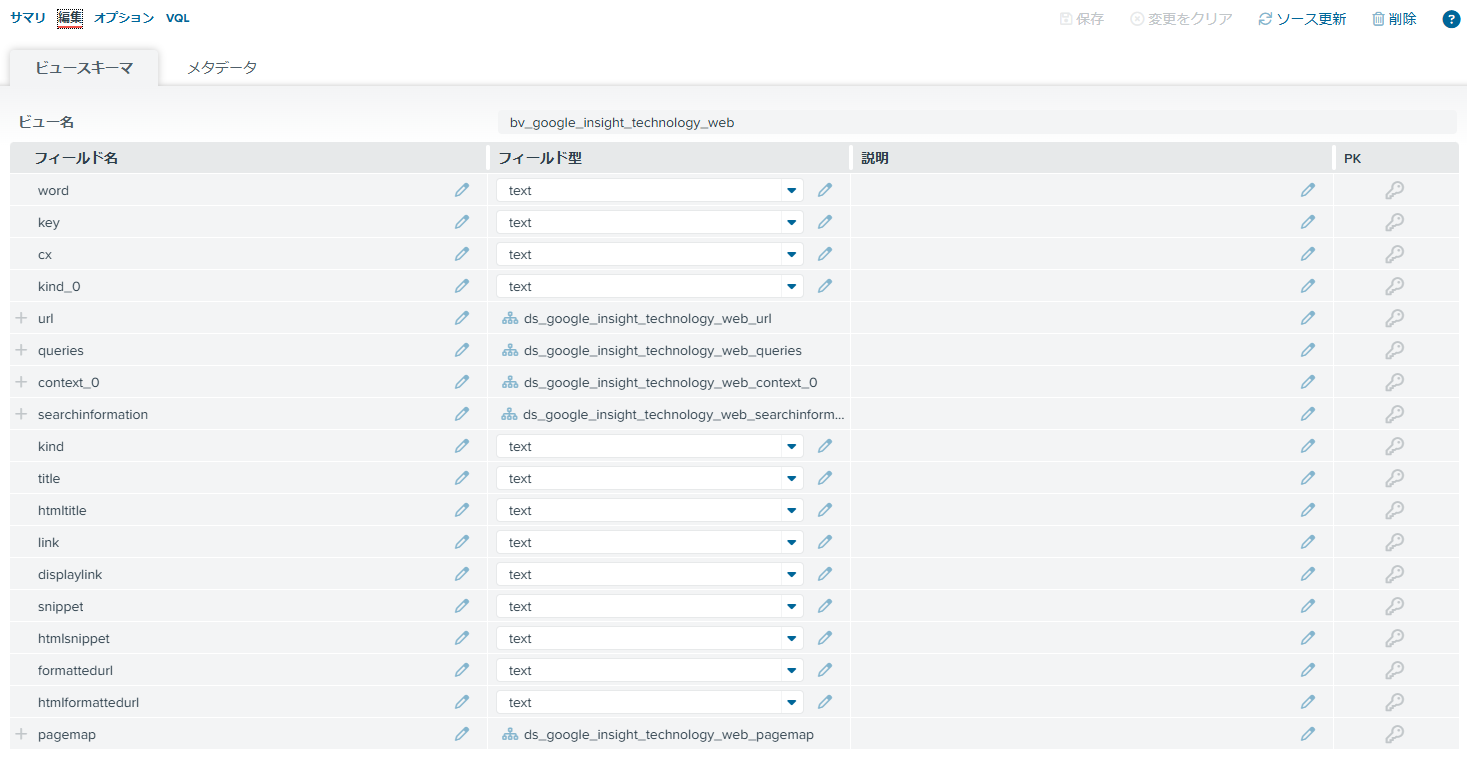The image size is (1467, 759).
Task: Mark pagemap as primary key
Action: (x=1394, y=733)
